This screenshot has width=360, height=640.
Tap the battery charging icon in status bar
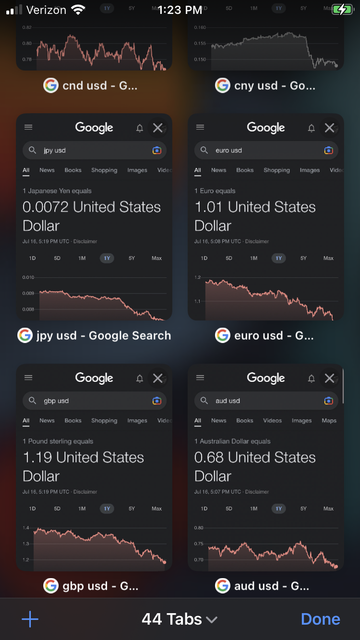[342, 9]
